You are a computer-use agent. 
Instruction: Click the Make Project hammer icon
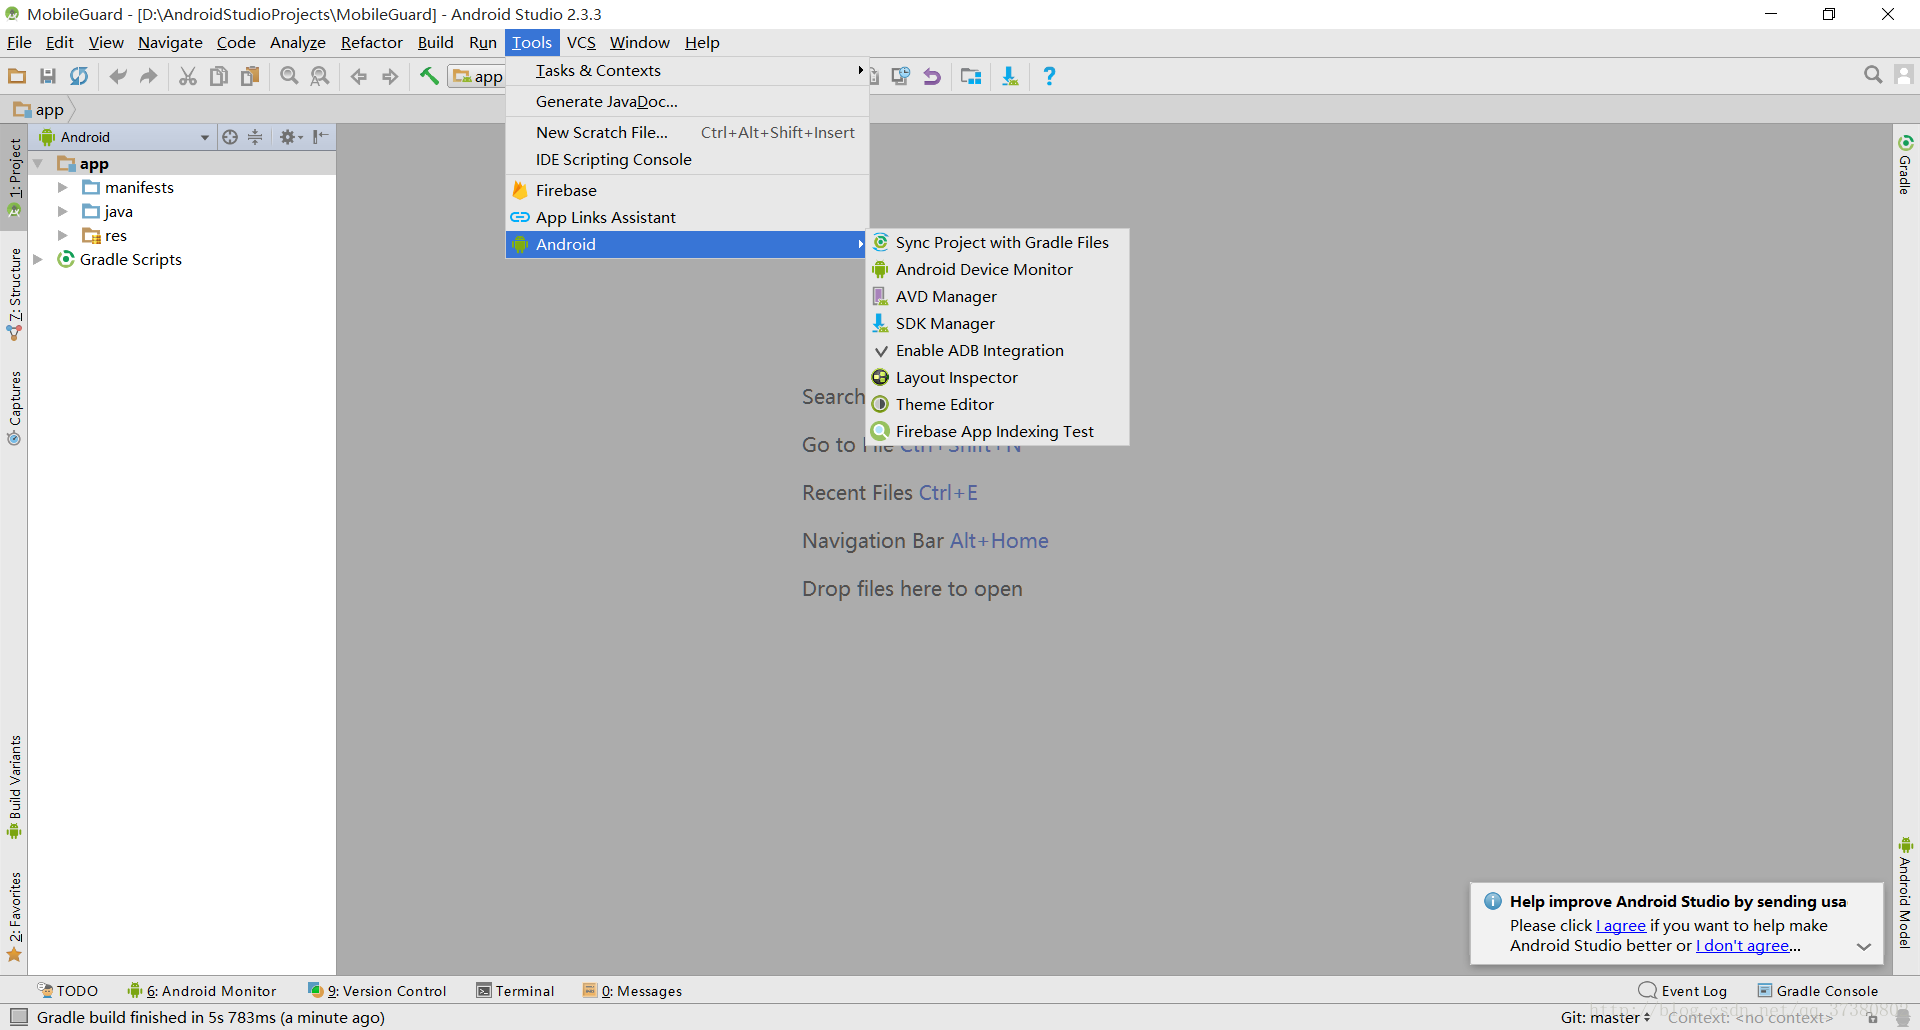click(x=429, y=76)
